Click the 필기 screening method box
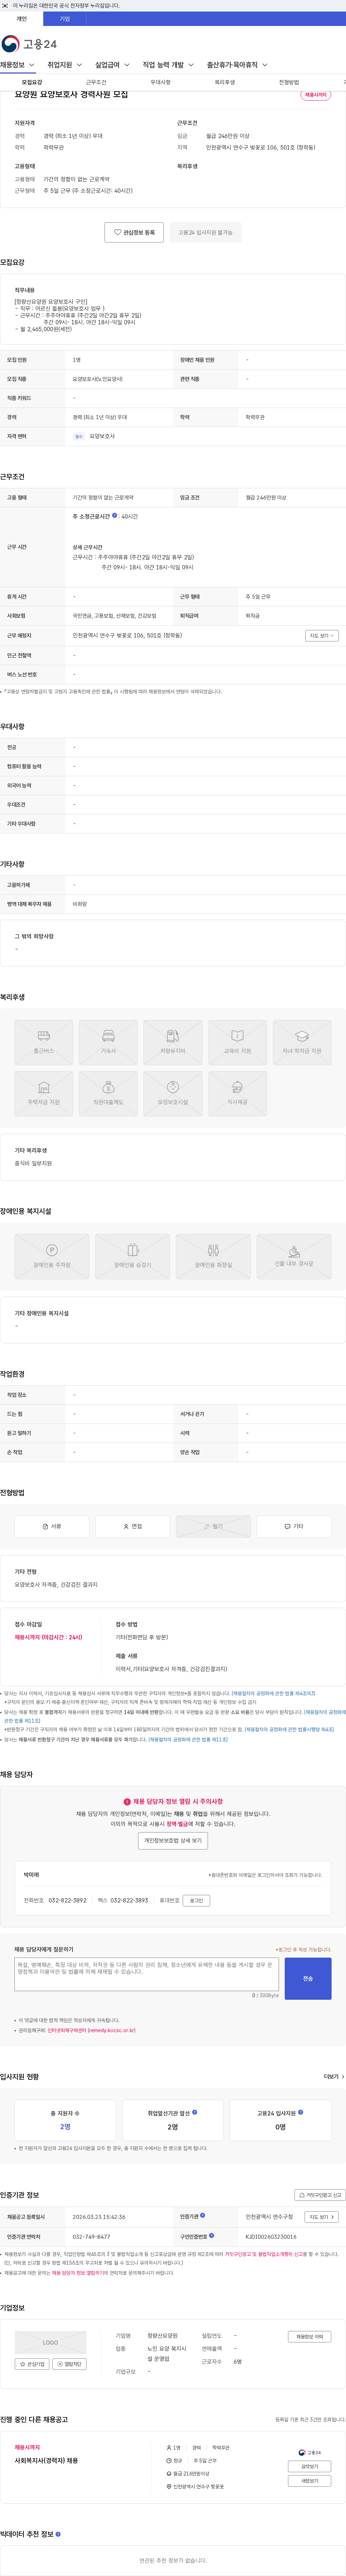 point(213,1526)
